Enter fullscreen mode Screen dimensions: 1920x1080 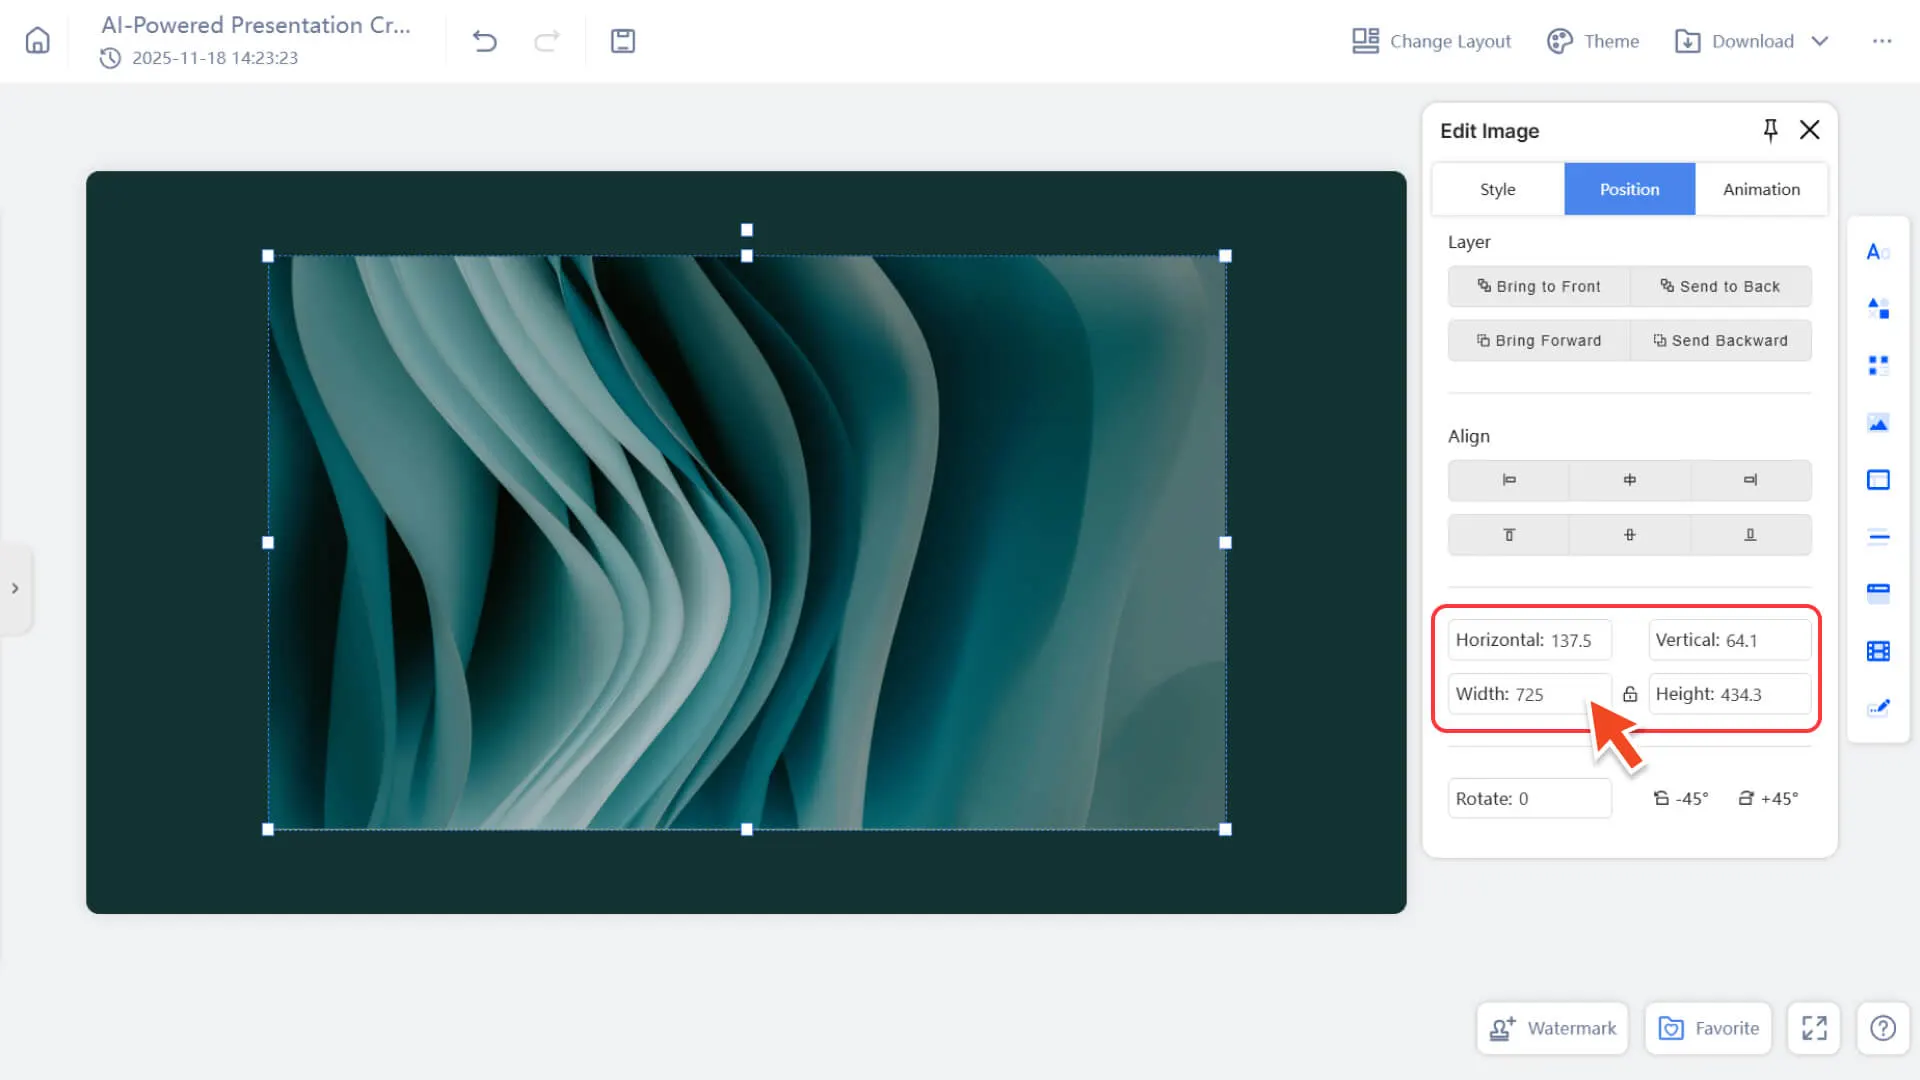pos(1814,1028)
